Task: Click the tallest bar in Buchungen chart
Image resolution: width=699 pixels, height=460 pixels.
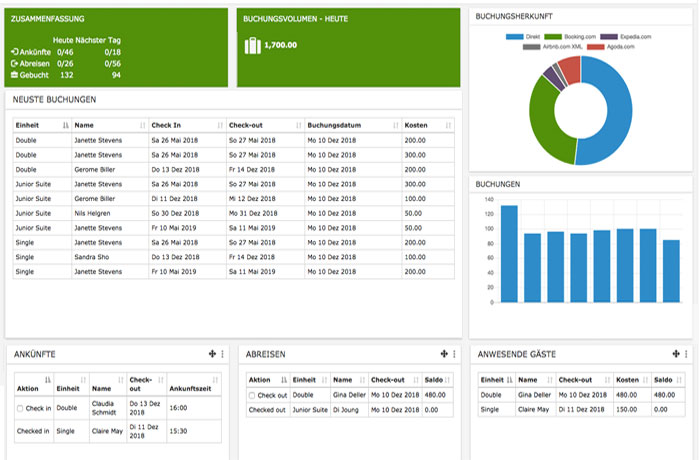Action: click(x=509, y=254)
